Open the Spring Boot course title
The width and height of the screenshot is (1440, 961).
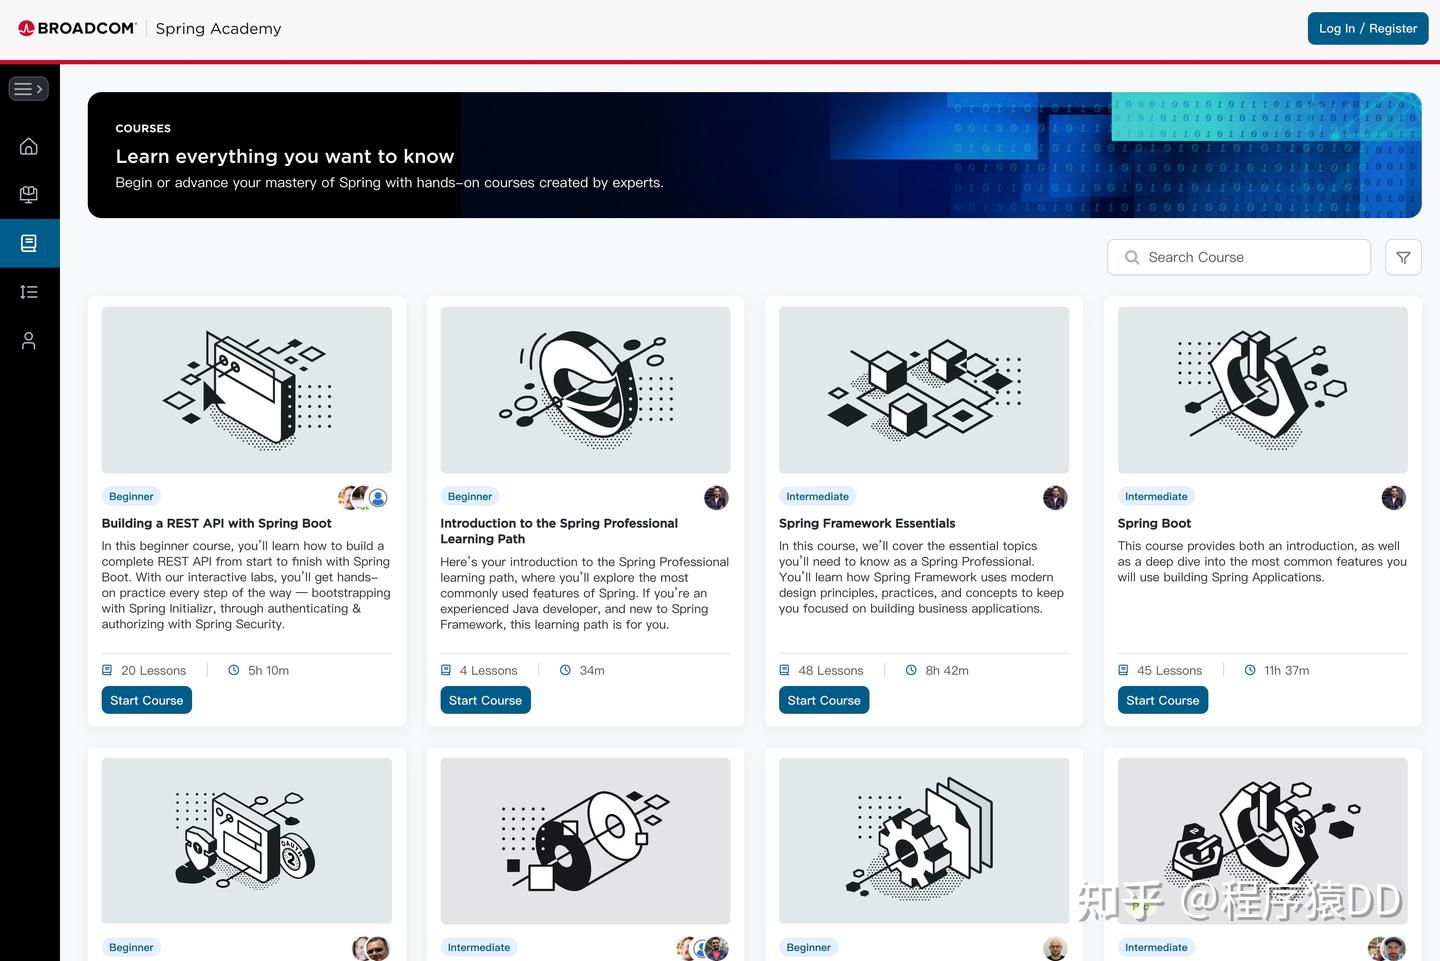[x=1154, y=523]
